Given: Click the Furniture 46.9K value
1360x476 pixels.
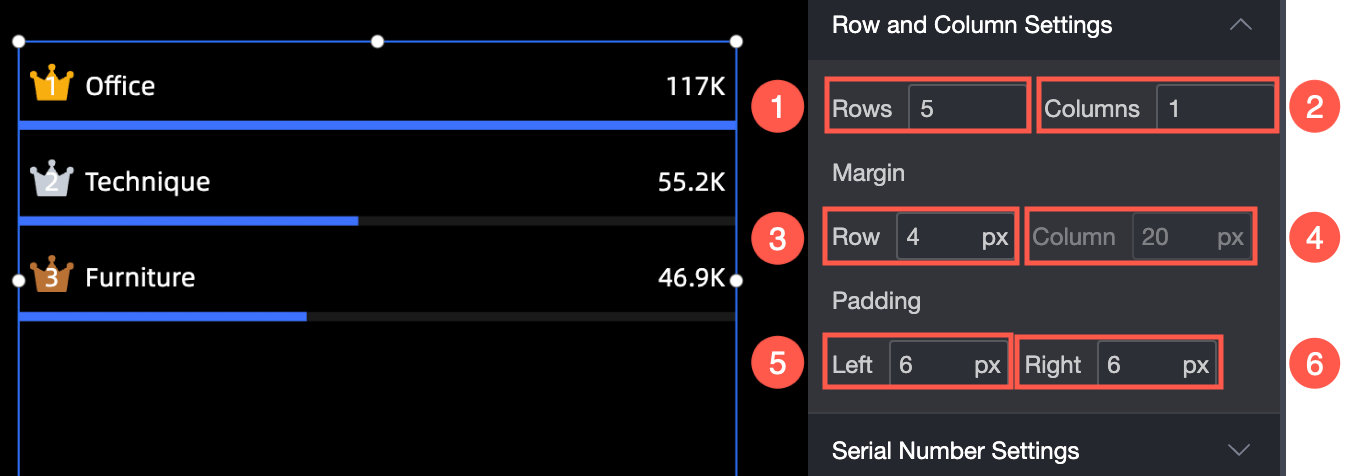Looking at the screenshot, I should point(691,277).
